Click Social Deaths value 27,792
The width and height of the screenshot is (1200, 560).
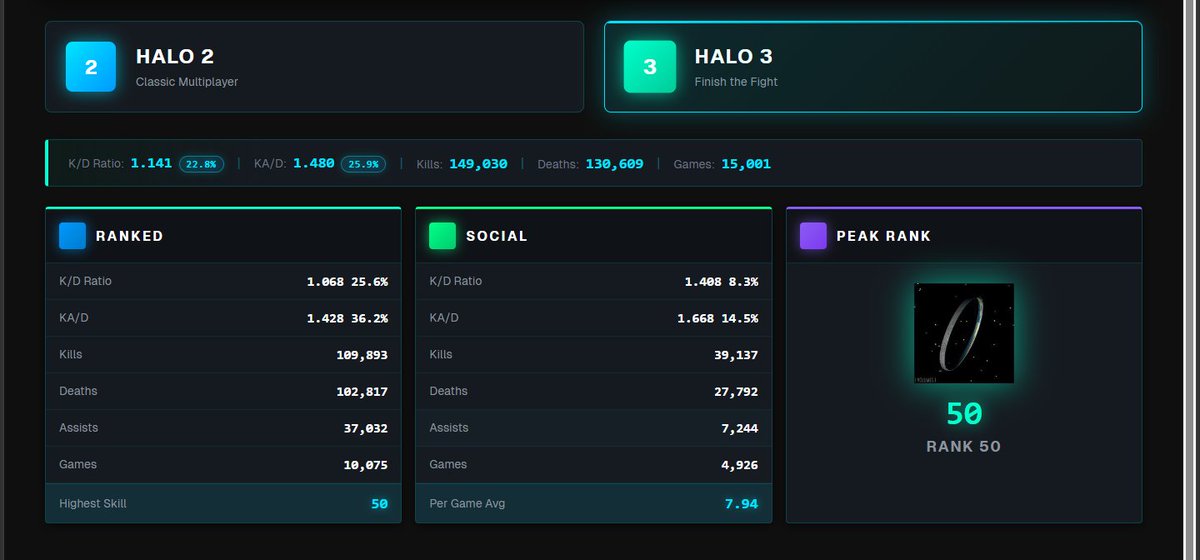736,392
